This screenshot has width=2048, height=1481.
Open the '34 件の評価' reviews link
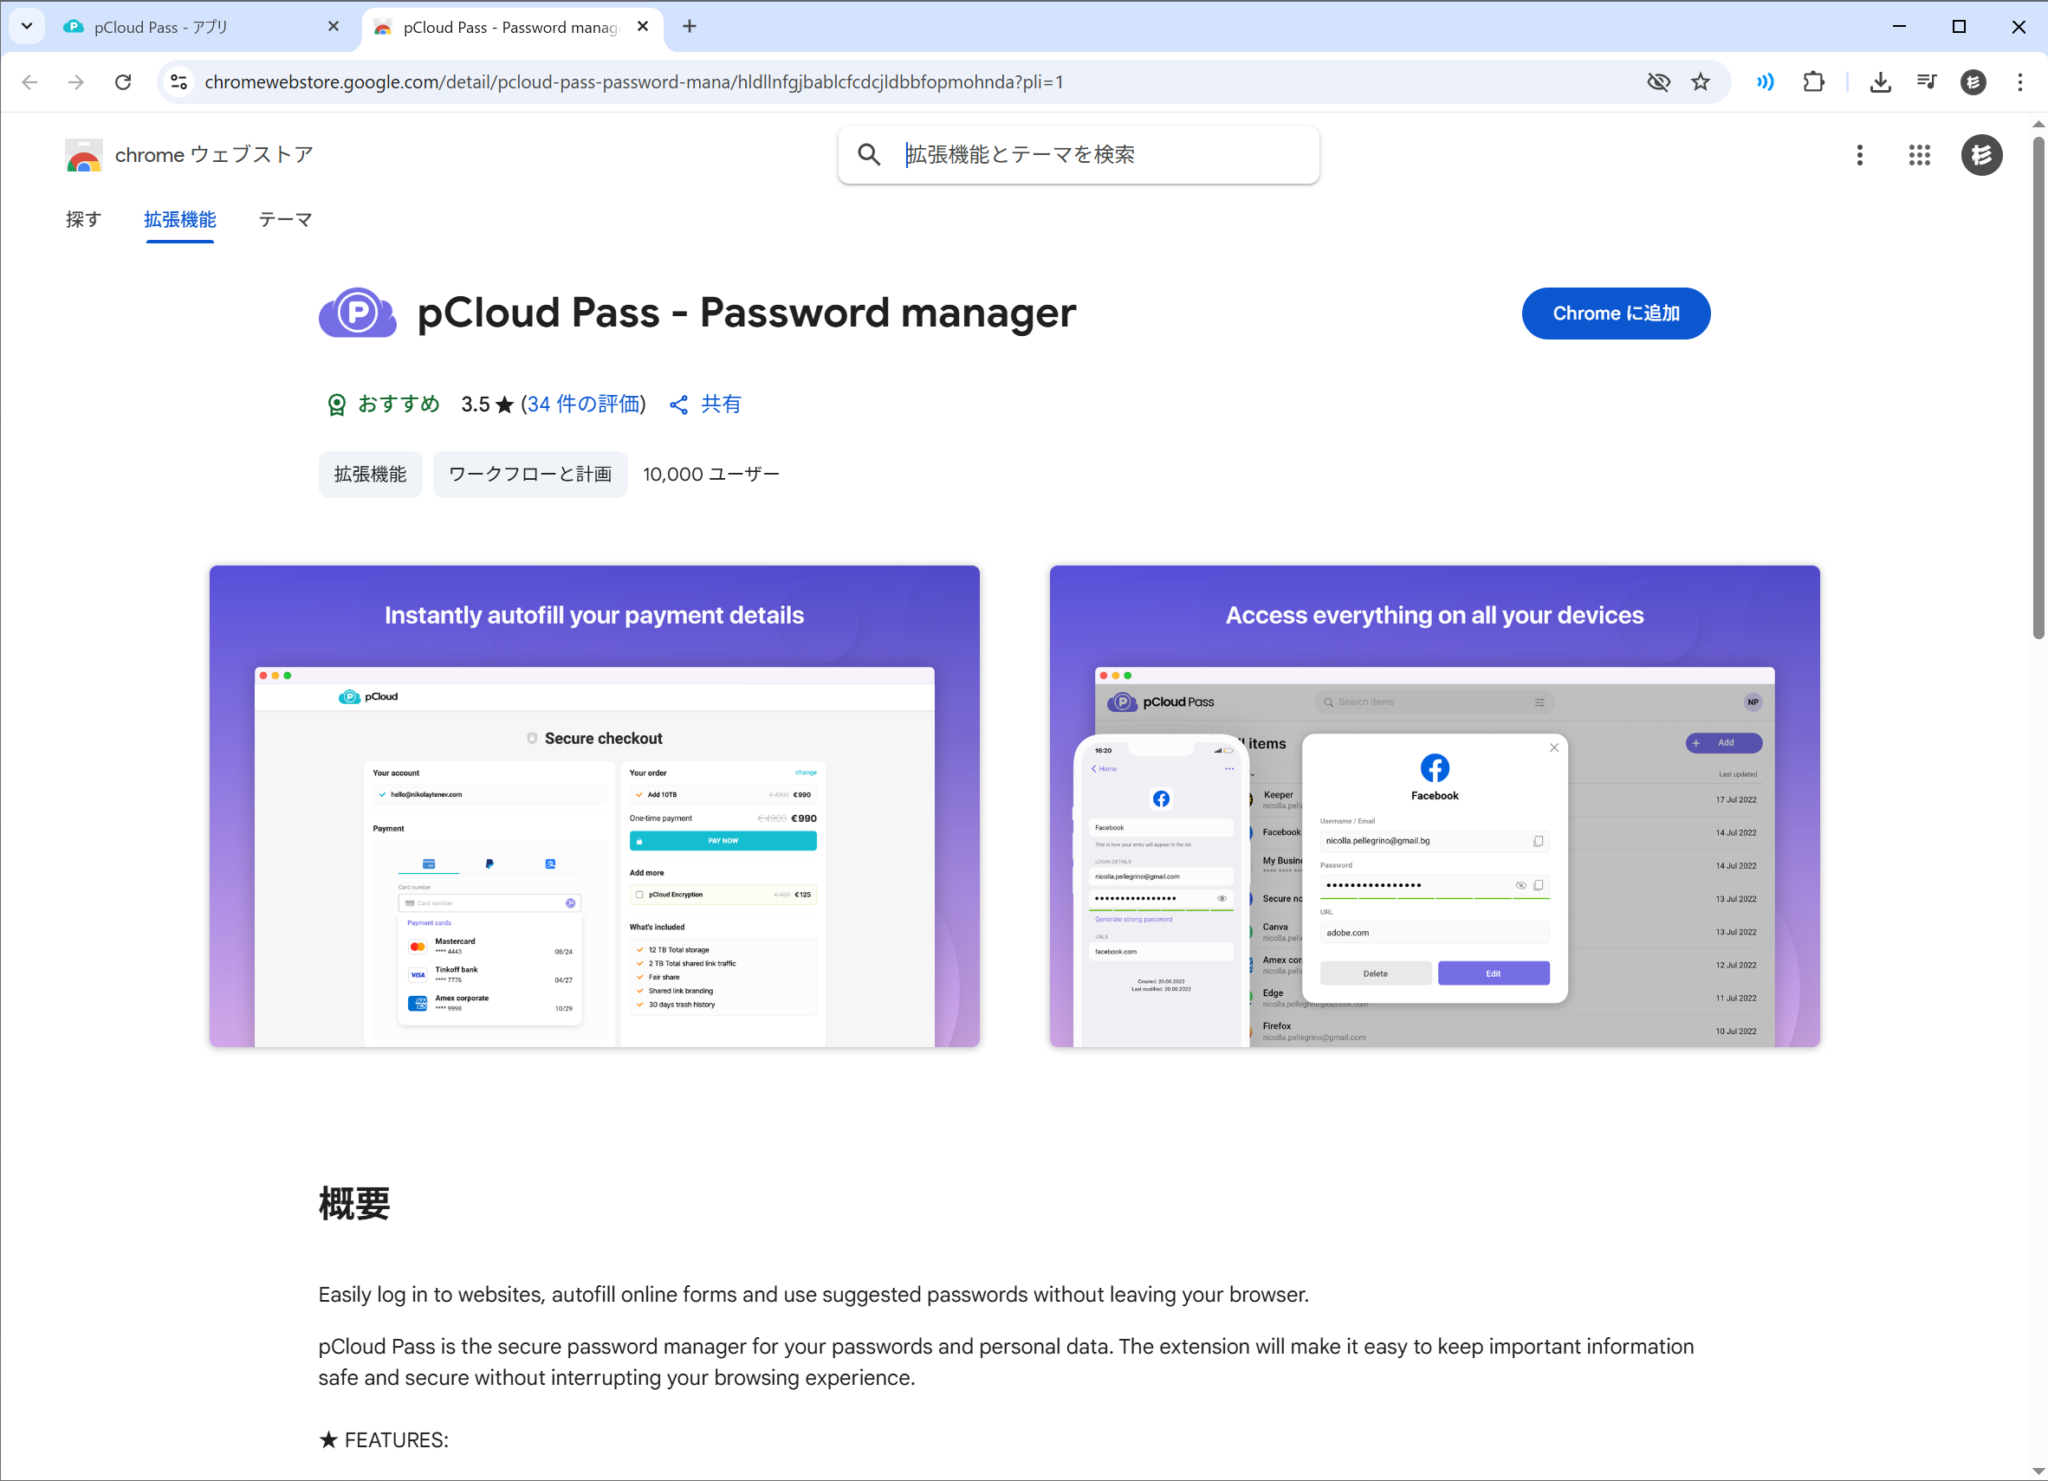[583, 404]
